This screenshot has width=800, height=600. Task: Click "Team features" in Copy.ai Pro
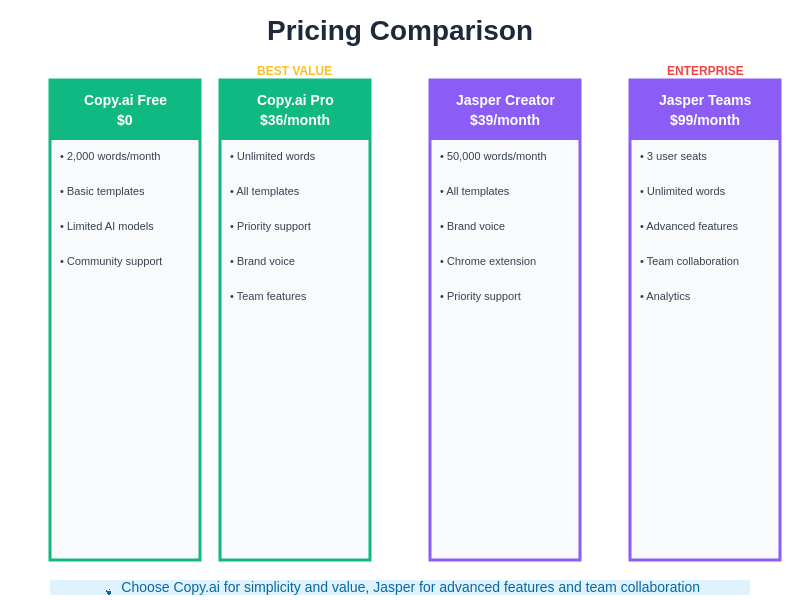point(271,296)
